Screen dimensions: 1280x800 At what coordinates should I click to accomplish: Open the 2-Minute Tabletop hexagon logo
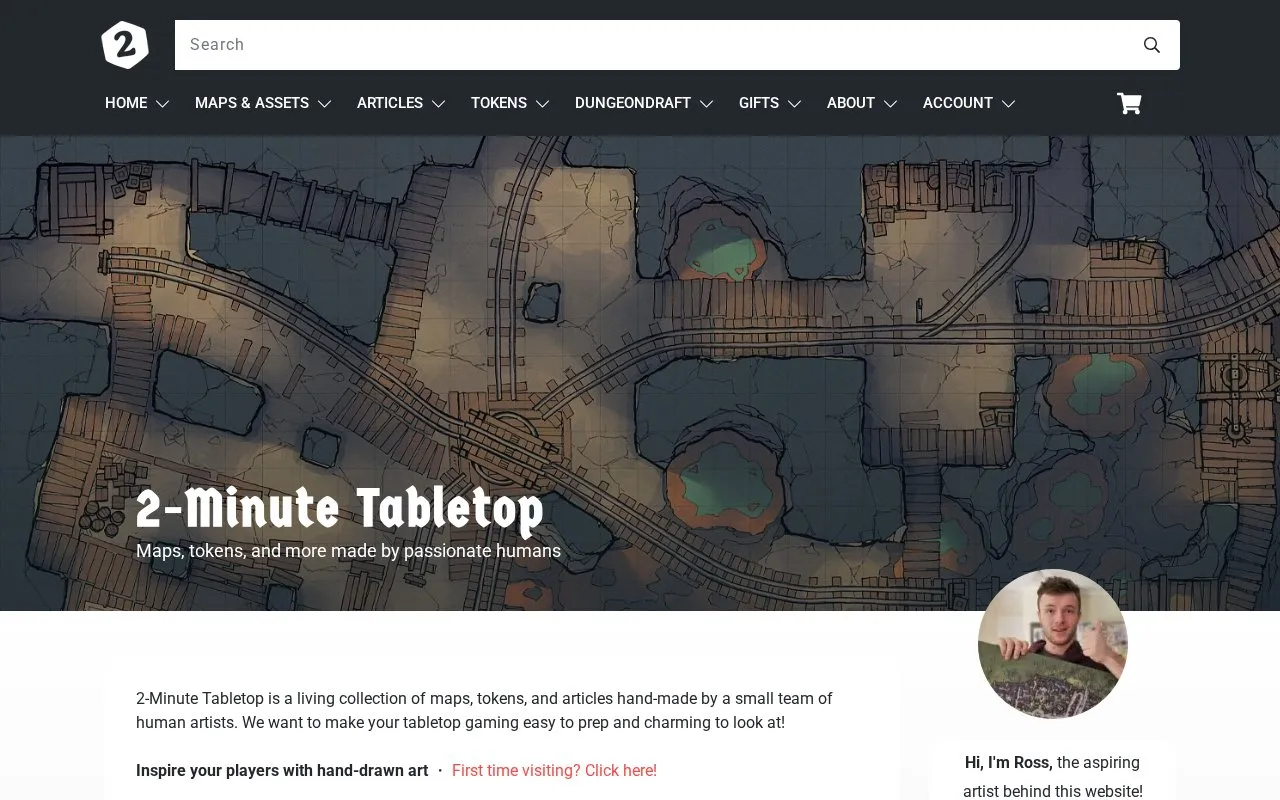tap(125, 45)
